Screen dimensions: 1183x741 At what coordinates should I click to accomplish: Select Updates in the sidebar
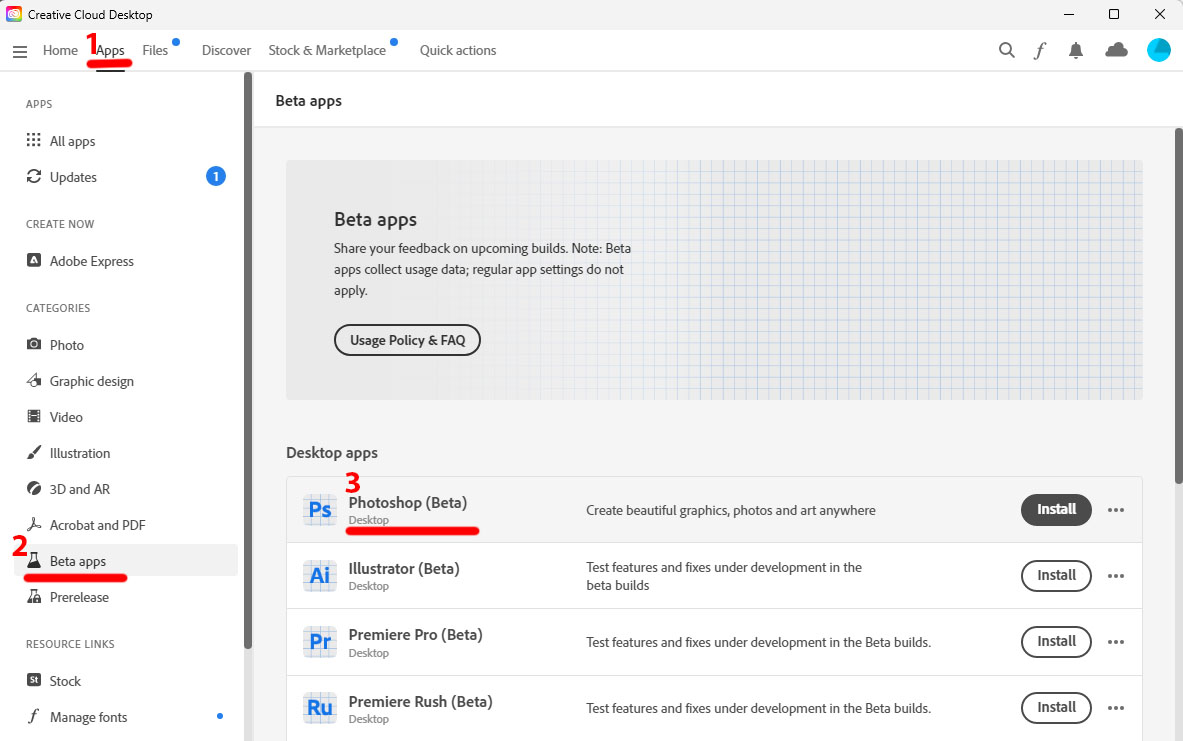pyautogui.click(x=73, y=176)
